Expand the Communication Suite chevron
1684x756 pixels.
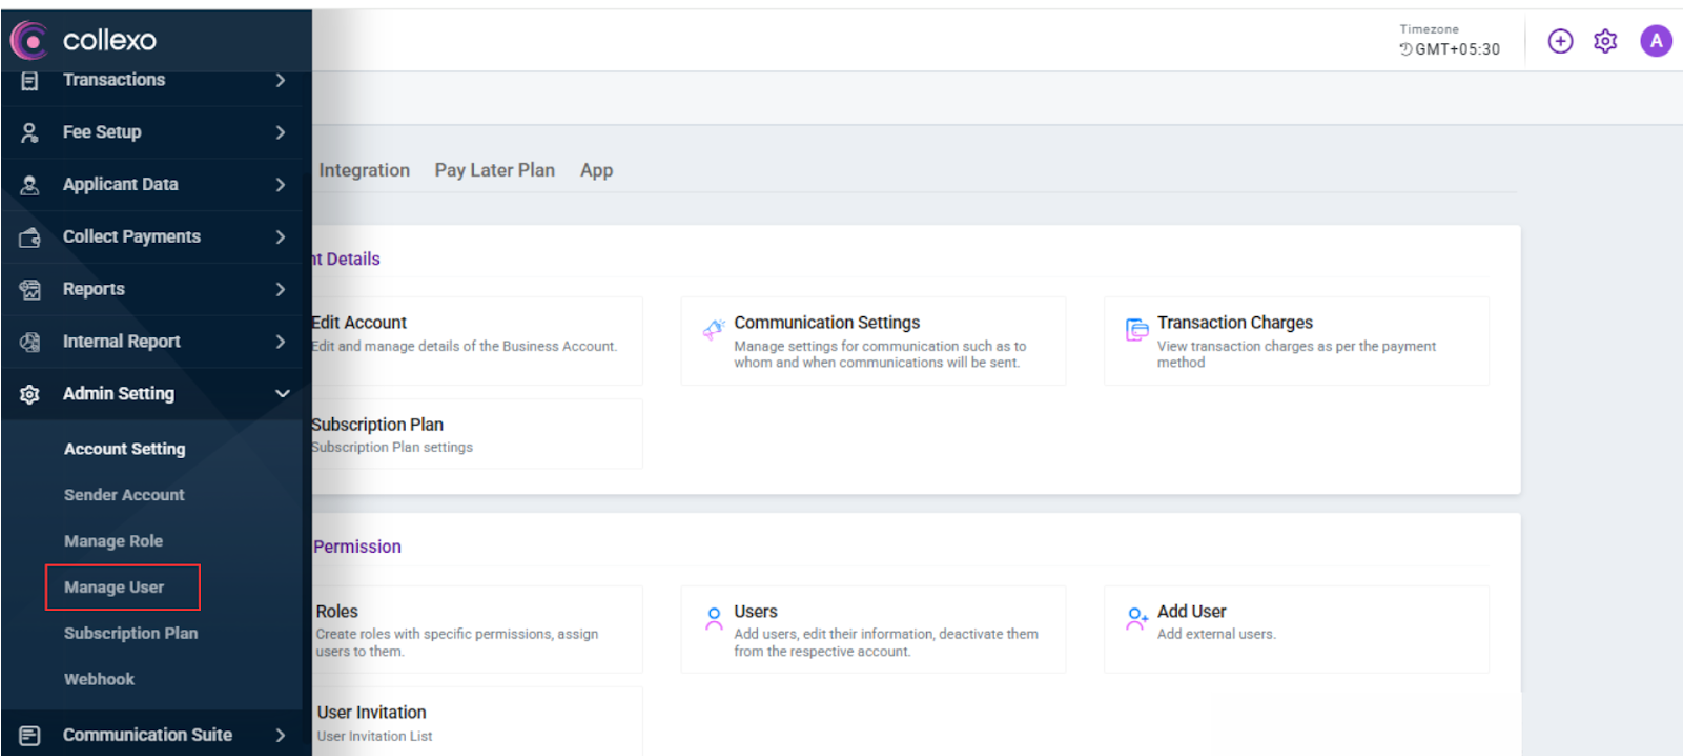point(280,735)
